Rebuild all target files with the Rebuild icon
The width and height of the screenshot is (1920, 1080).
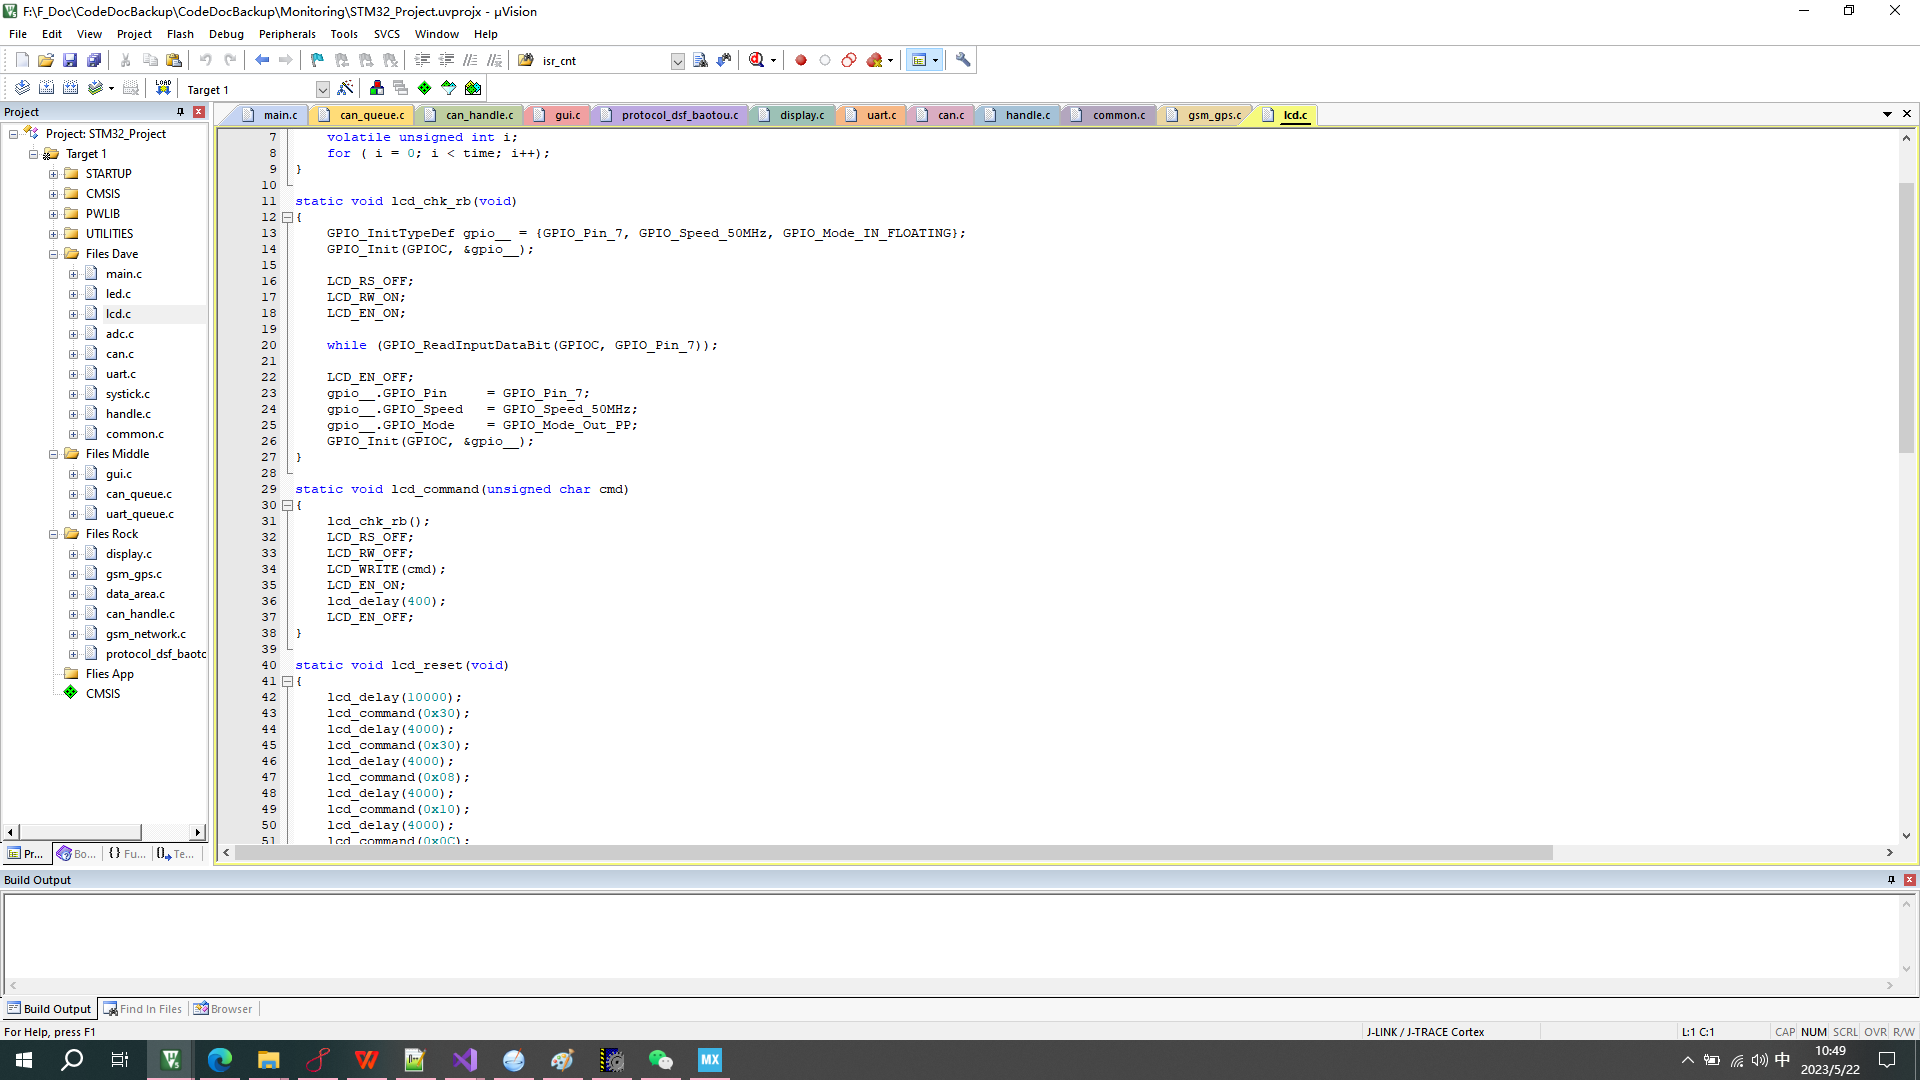point(70,88)
